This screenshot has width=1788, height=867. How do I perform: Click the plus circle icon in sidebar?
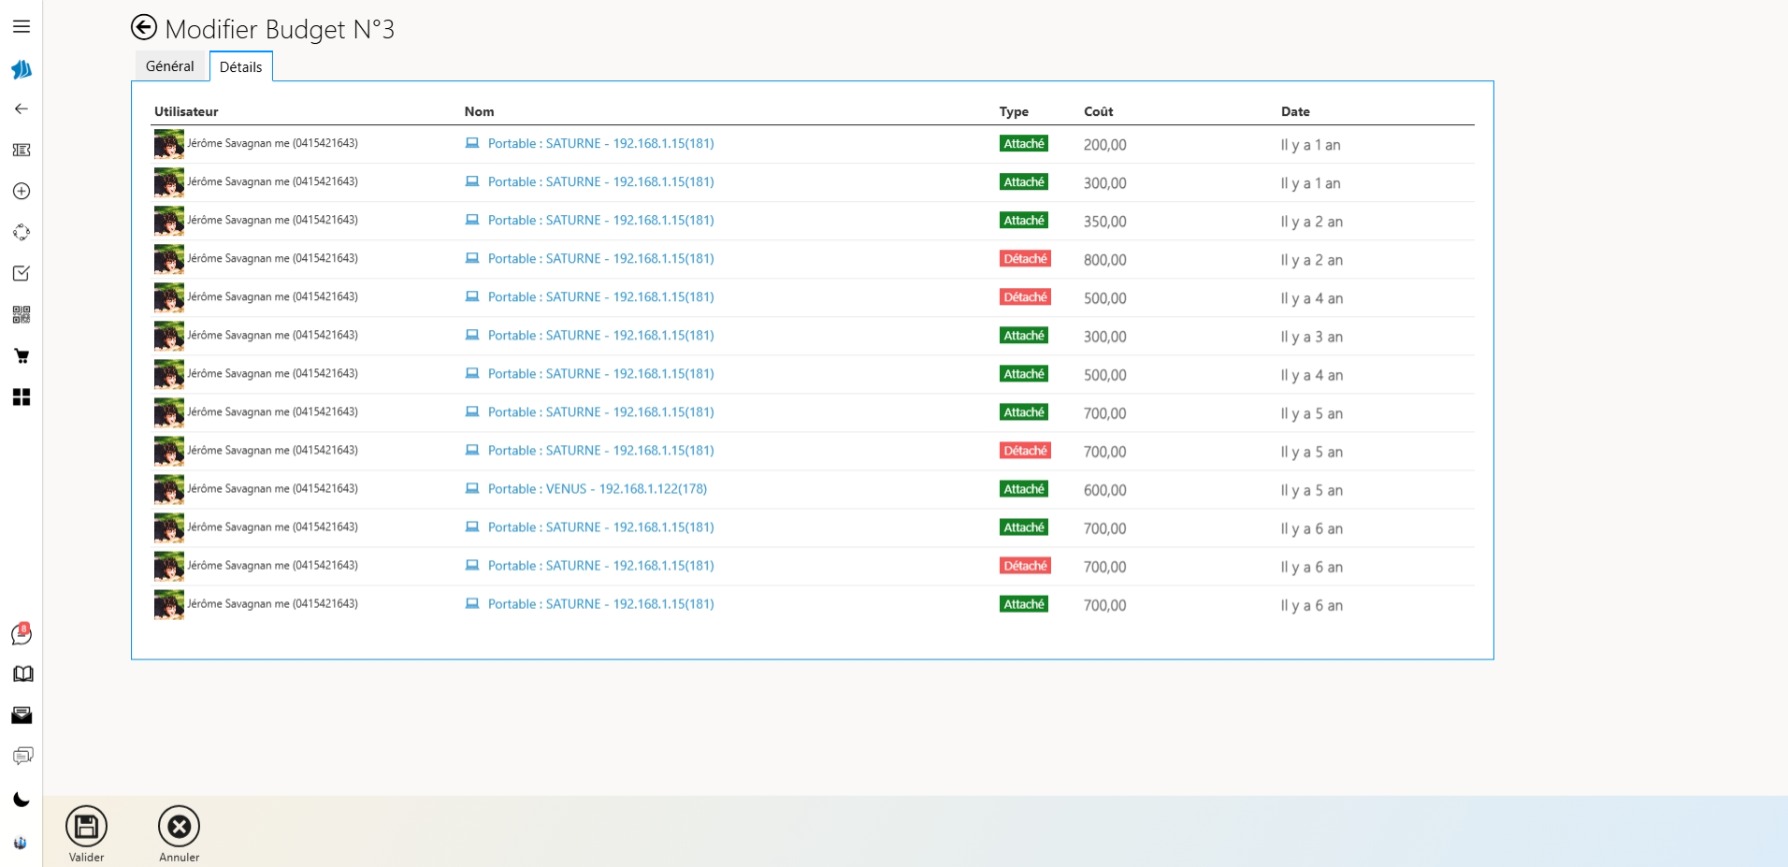click(x=21, y=191)
